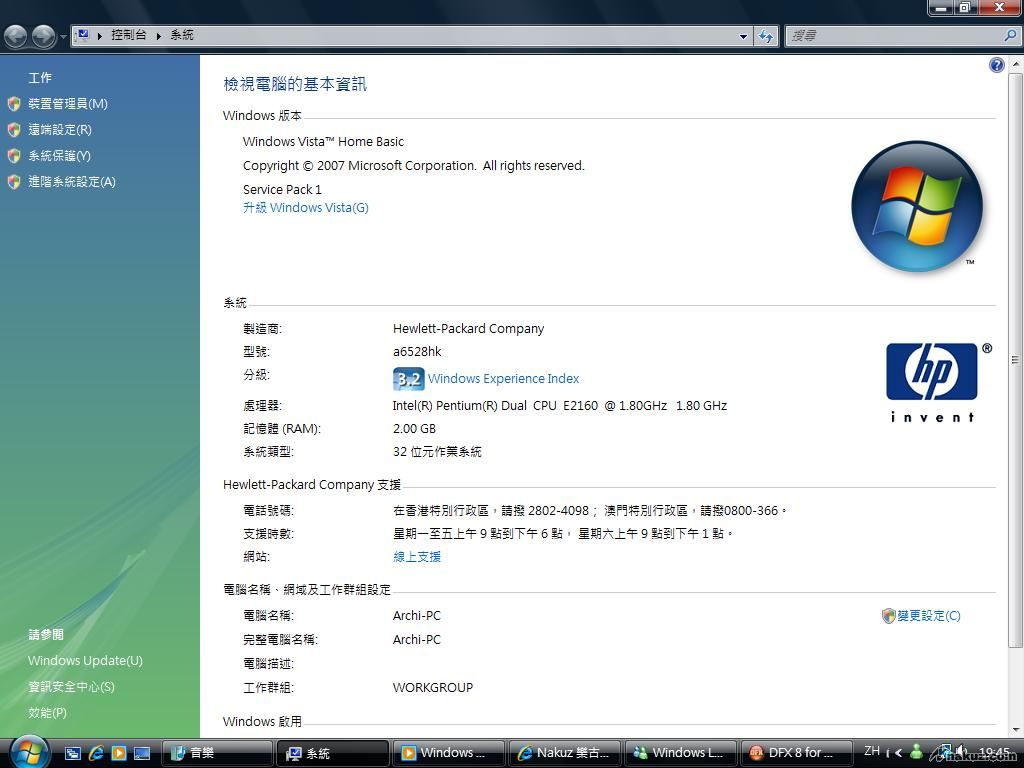Image resolution: width=1024 pixels, height=768 pixels.
Task: Switch to Windows Media Player taskbar button
Action: (449, 753)
